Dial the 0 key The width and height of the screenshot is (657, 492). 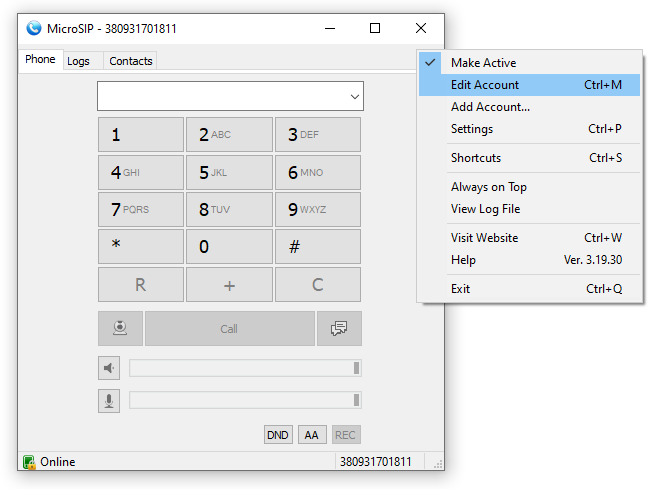click(229, 246)
